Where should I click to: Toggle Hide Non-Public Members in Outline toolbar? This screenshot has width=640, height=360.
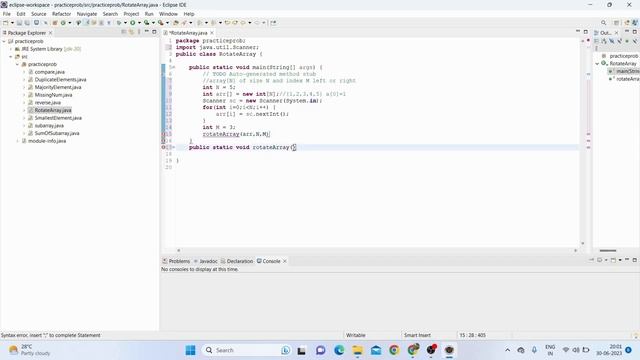point(627,41)
